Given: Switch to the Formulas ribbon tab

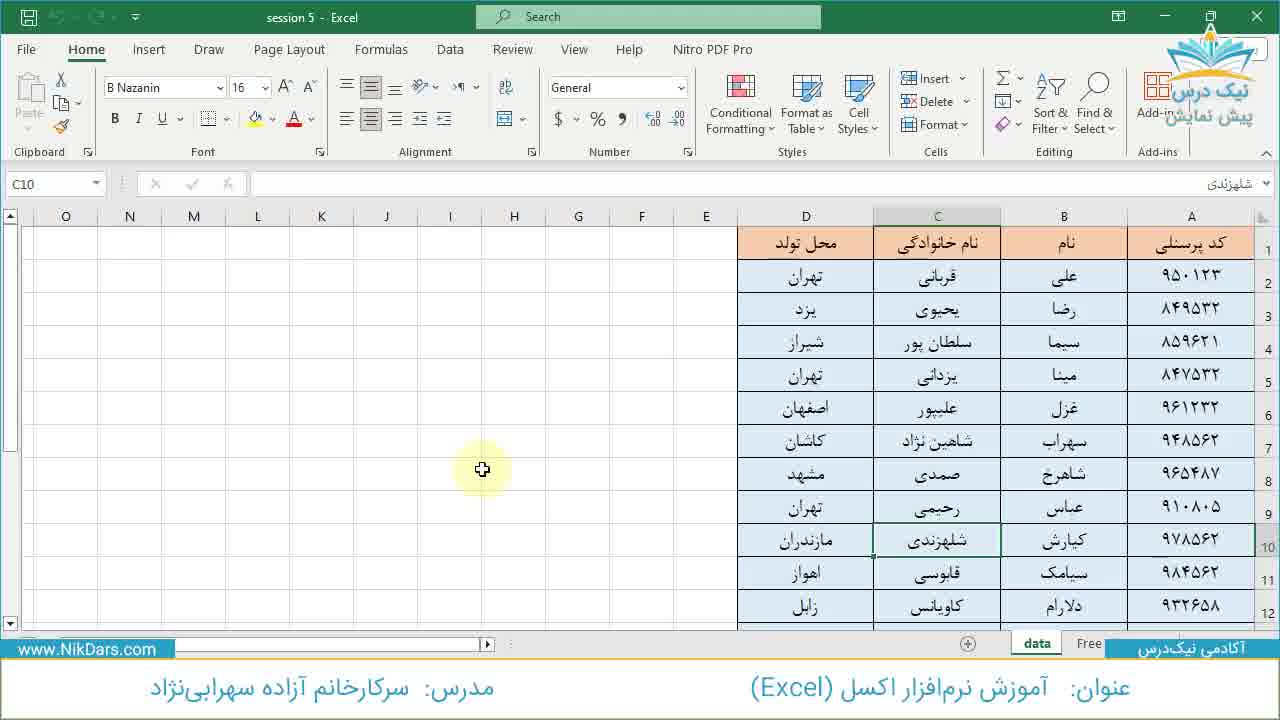Looking at the screenshot, I should 381,49.
